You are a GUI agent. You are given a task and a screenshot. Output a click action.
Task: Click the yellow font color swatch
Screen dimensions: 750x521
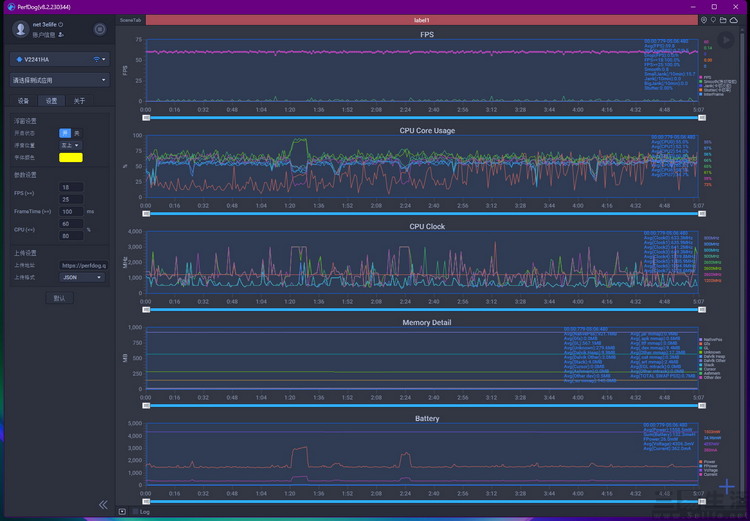71,157
